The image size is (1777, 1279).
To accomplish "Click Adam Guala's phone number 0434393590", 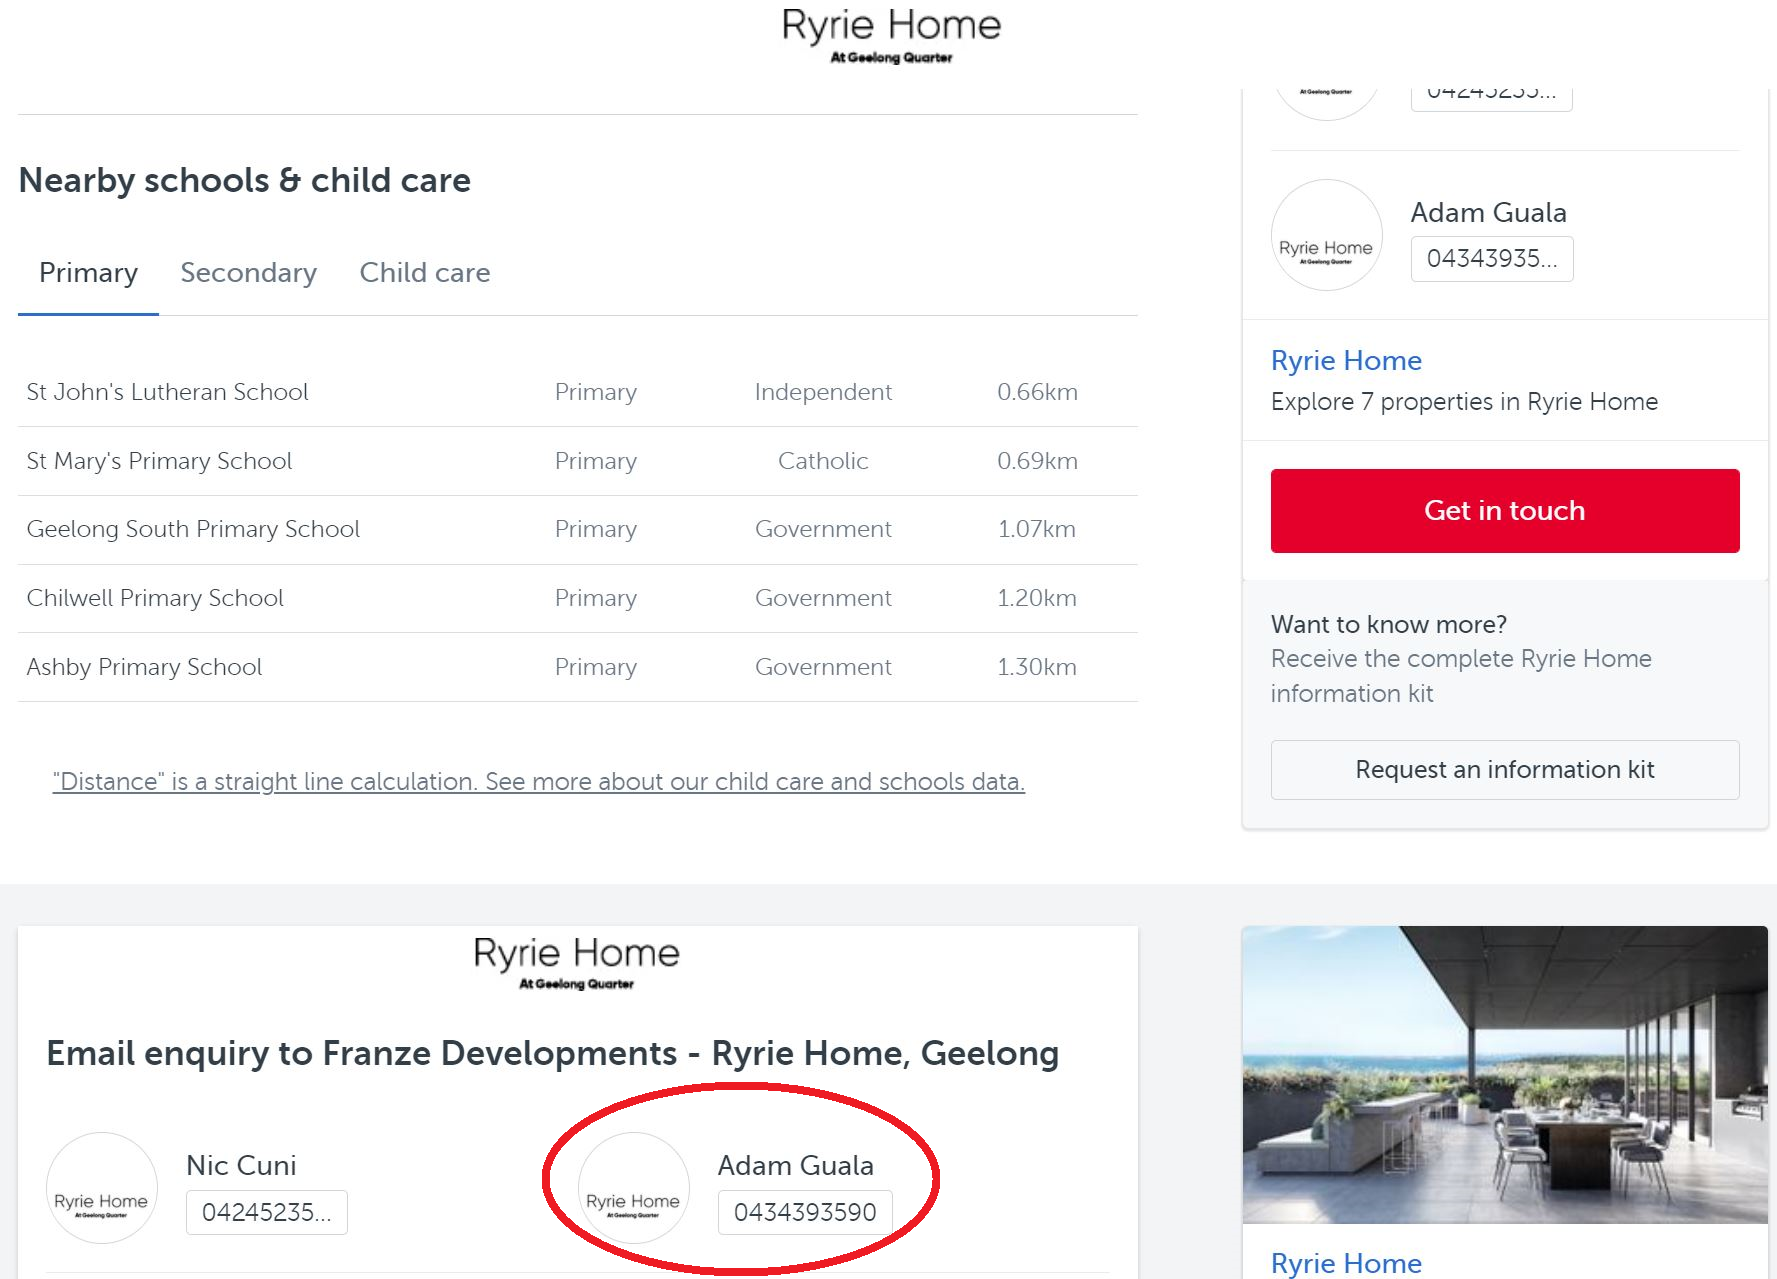I will pyautogui.click(x=805, y=1213).
